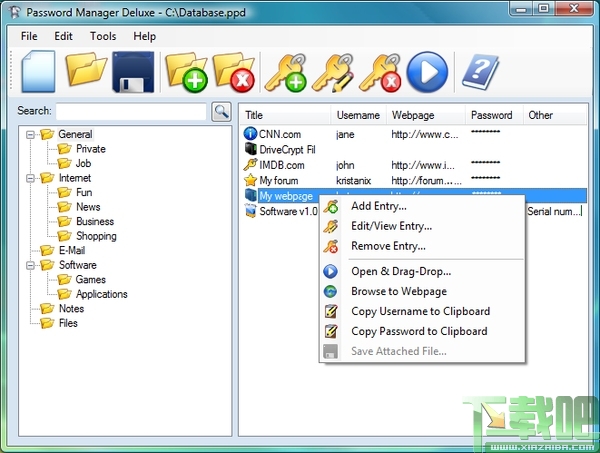Click the Serial num... cell in Other column
The height and width of the screenshot is (453, 600).
click(553, 212)
